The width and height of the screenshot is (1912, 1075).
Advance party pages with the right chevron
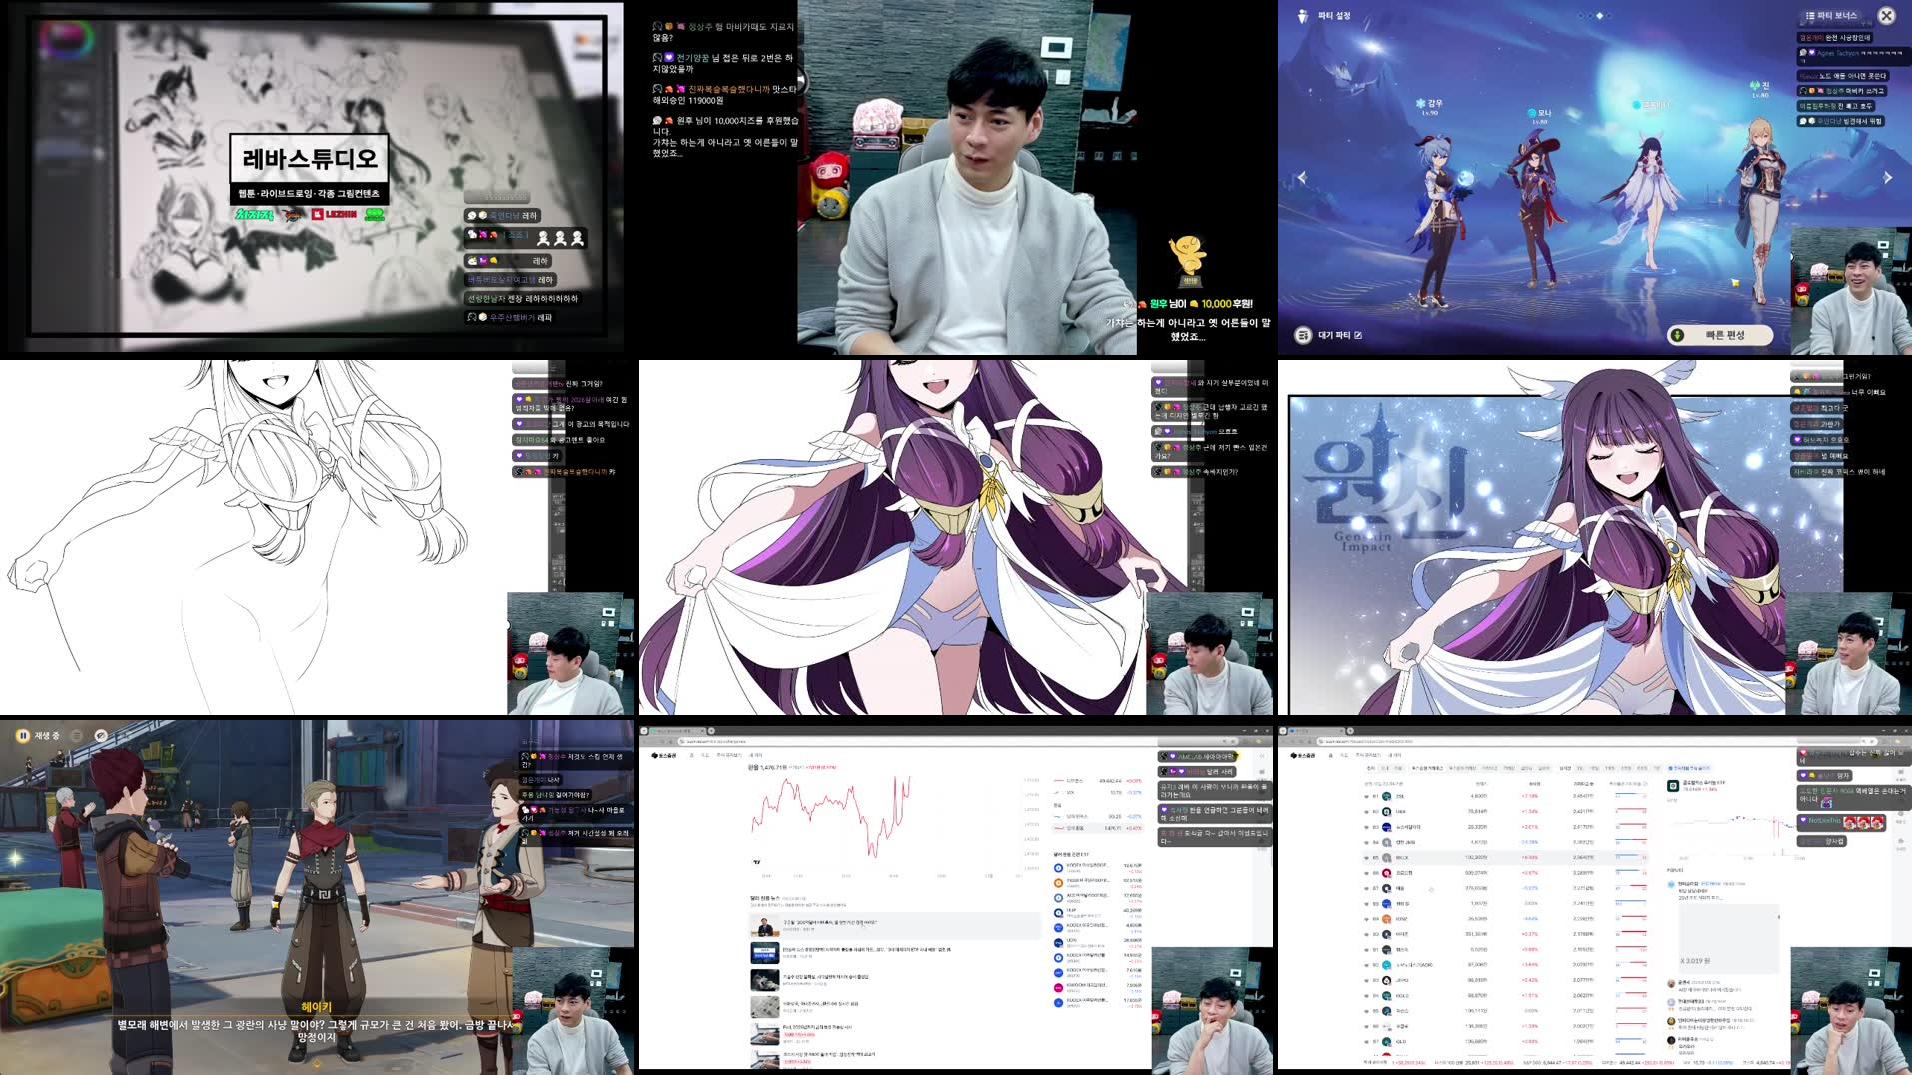[1887, 177]
